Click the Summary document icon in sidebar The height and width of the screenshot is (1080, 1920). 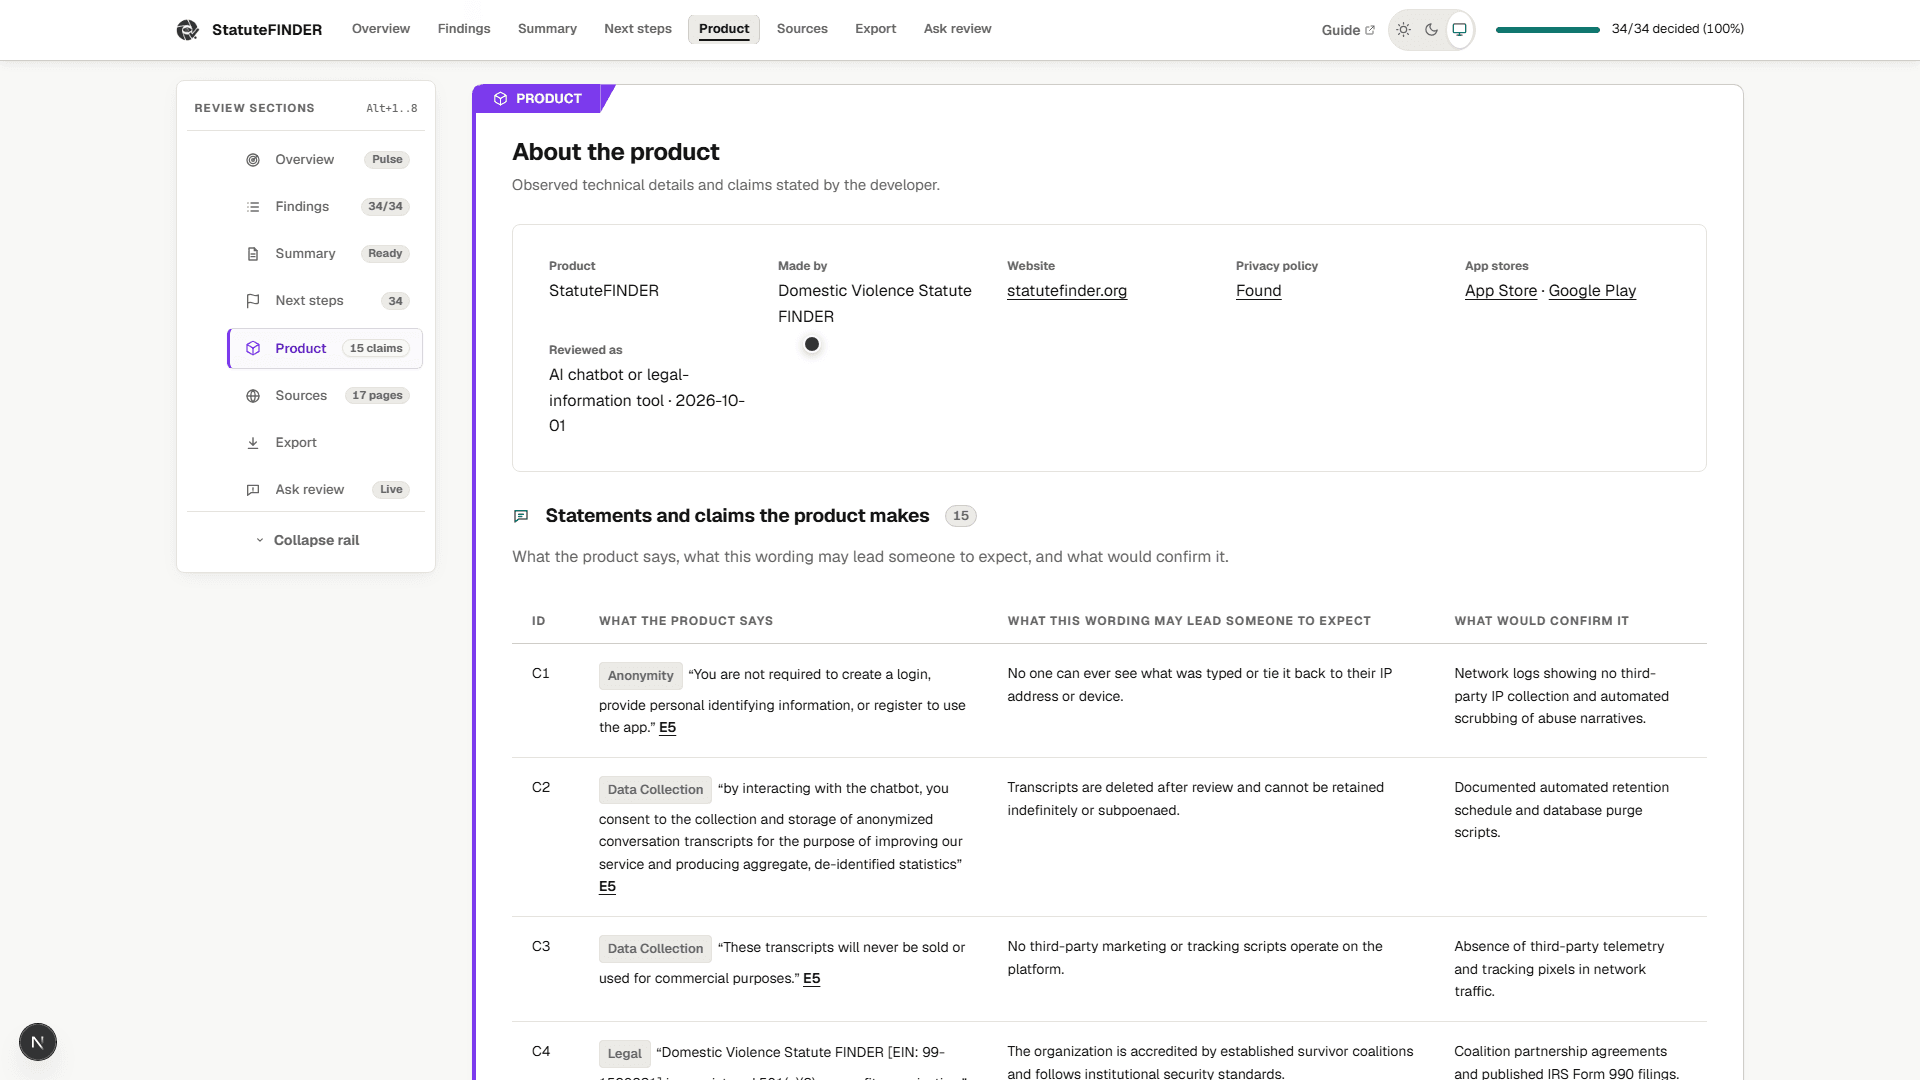pos(253,254)
